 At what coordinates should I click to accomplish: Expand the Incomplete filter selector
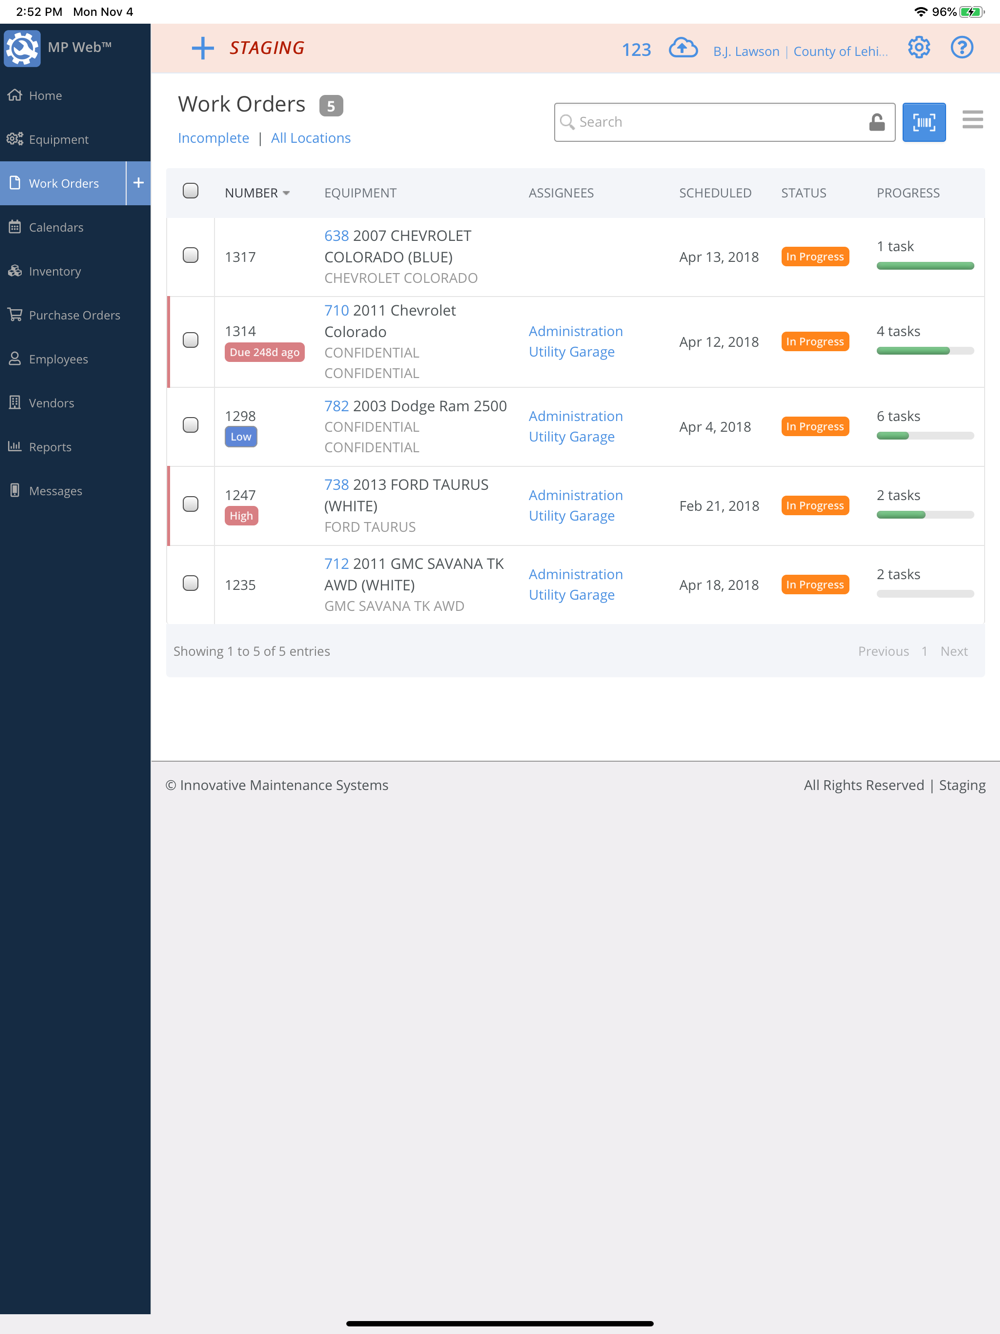213,138
